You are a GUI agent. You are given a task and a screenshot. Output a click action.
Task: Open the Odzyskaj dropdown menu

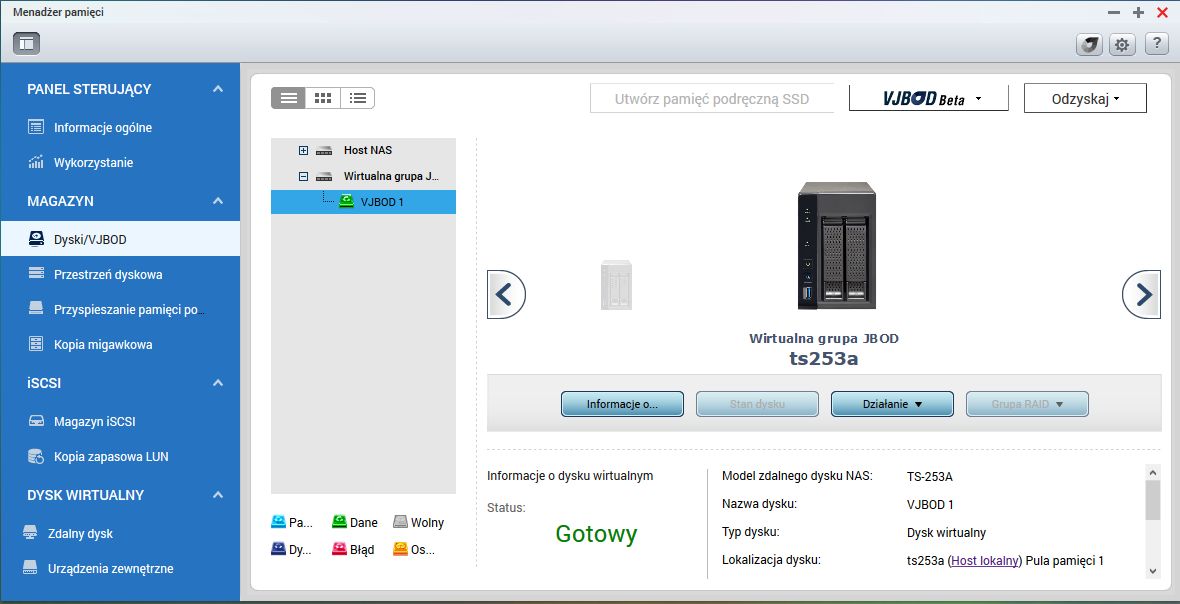(x=1085, y=99)
